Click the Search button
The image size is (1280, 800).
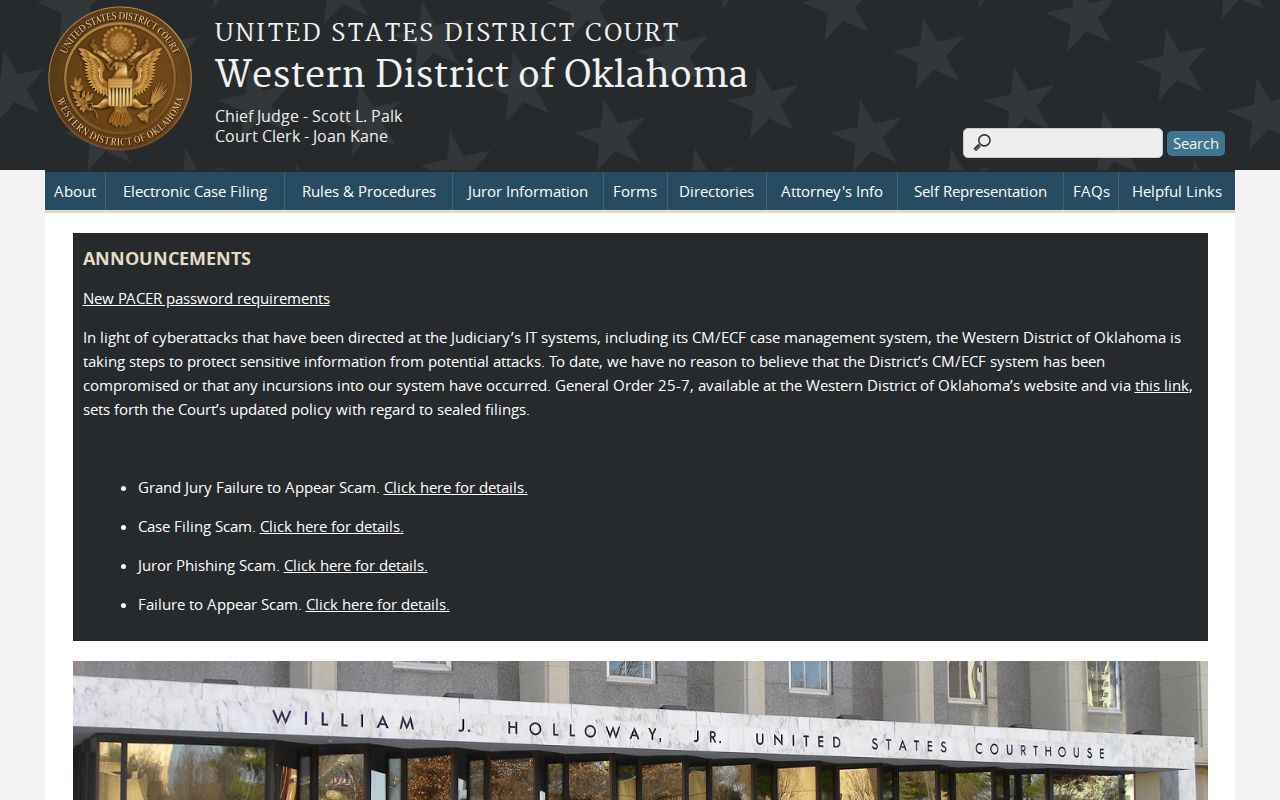(1195, 143)
